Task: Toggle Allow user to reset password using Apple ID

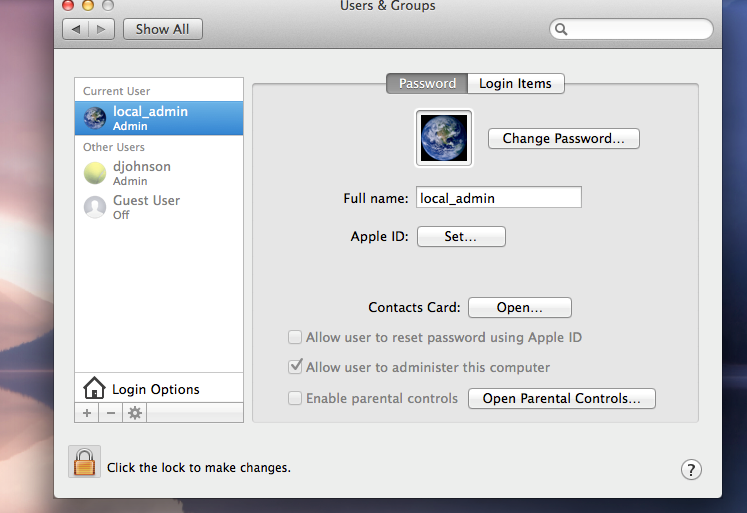Action: pos(295,338)
